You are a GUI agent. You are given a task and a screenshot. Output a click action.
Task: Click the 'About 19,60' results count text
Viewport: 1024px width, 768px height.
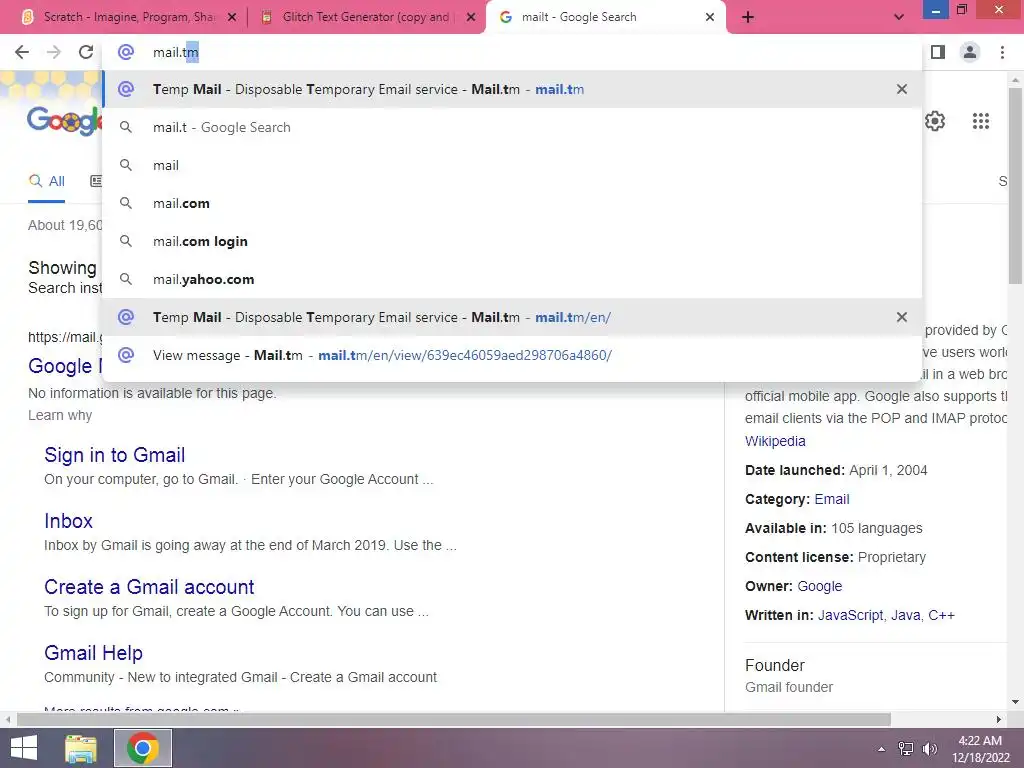tap(65, 225)
